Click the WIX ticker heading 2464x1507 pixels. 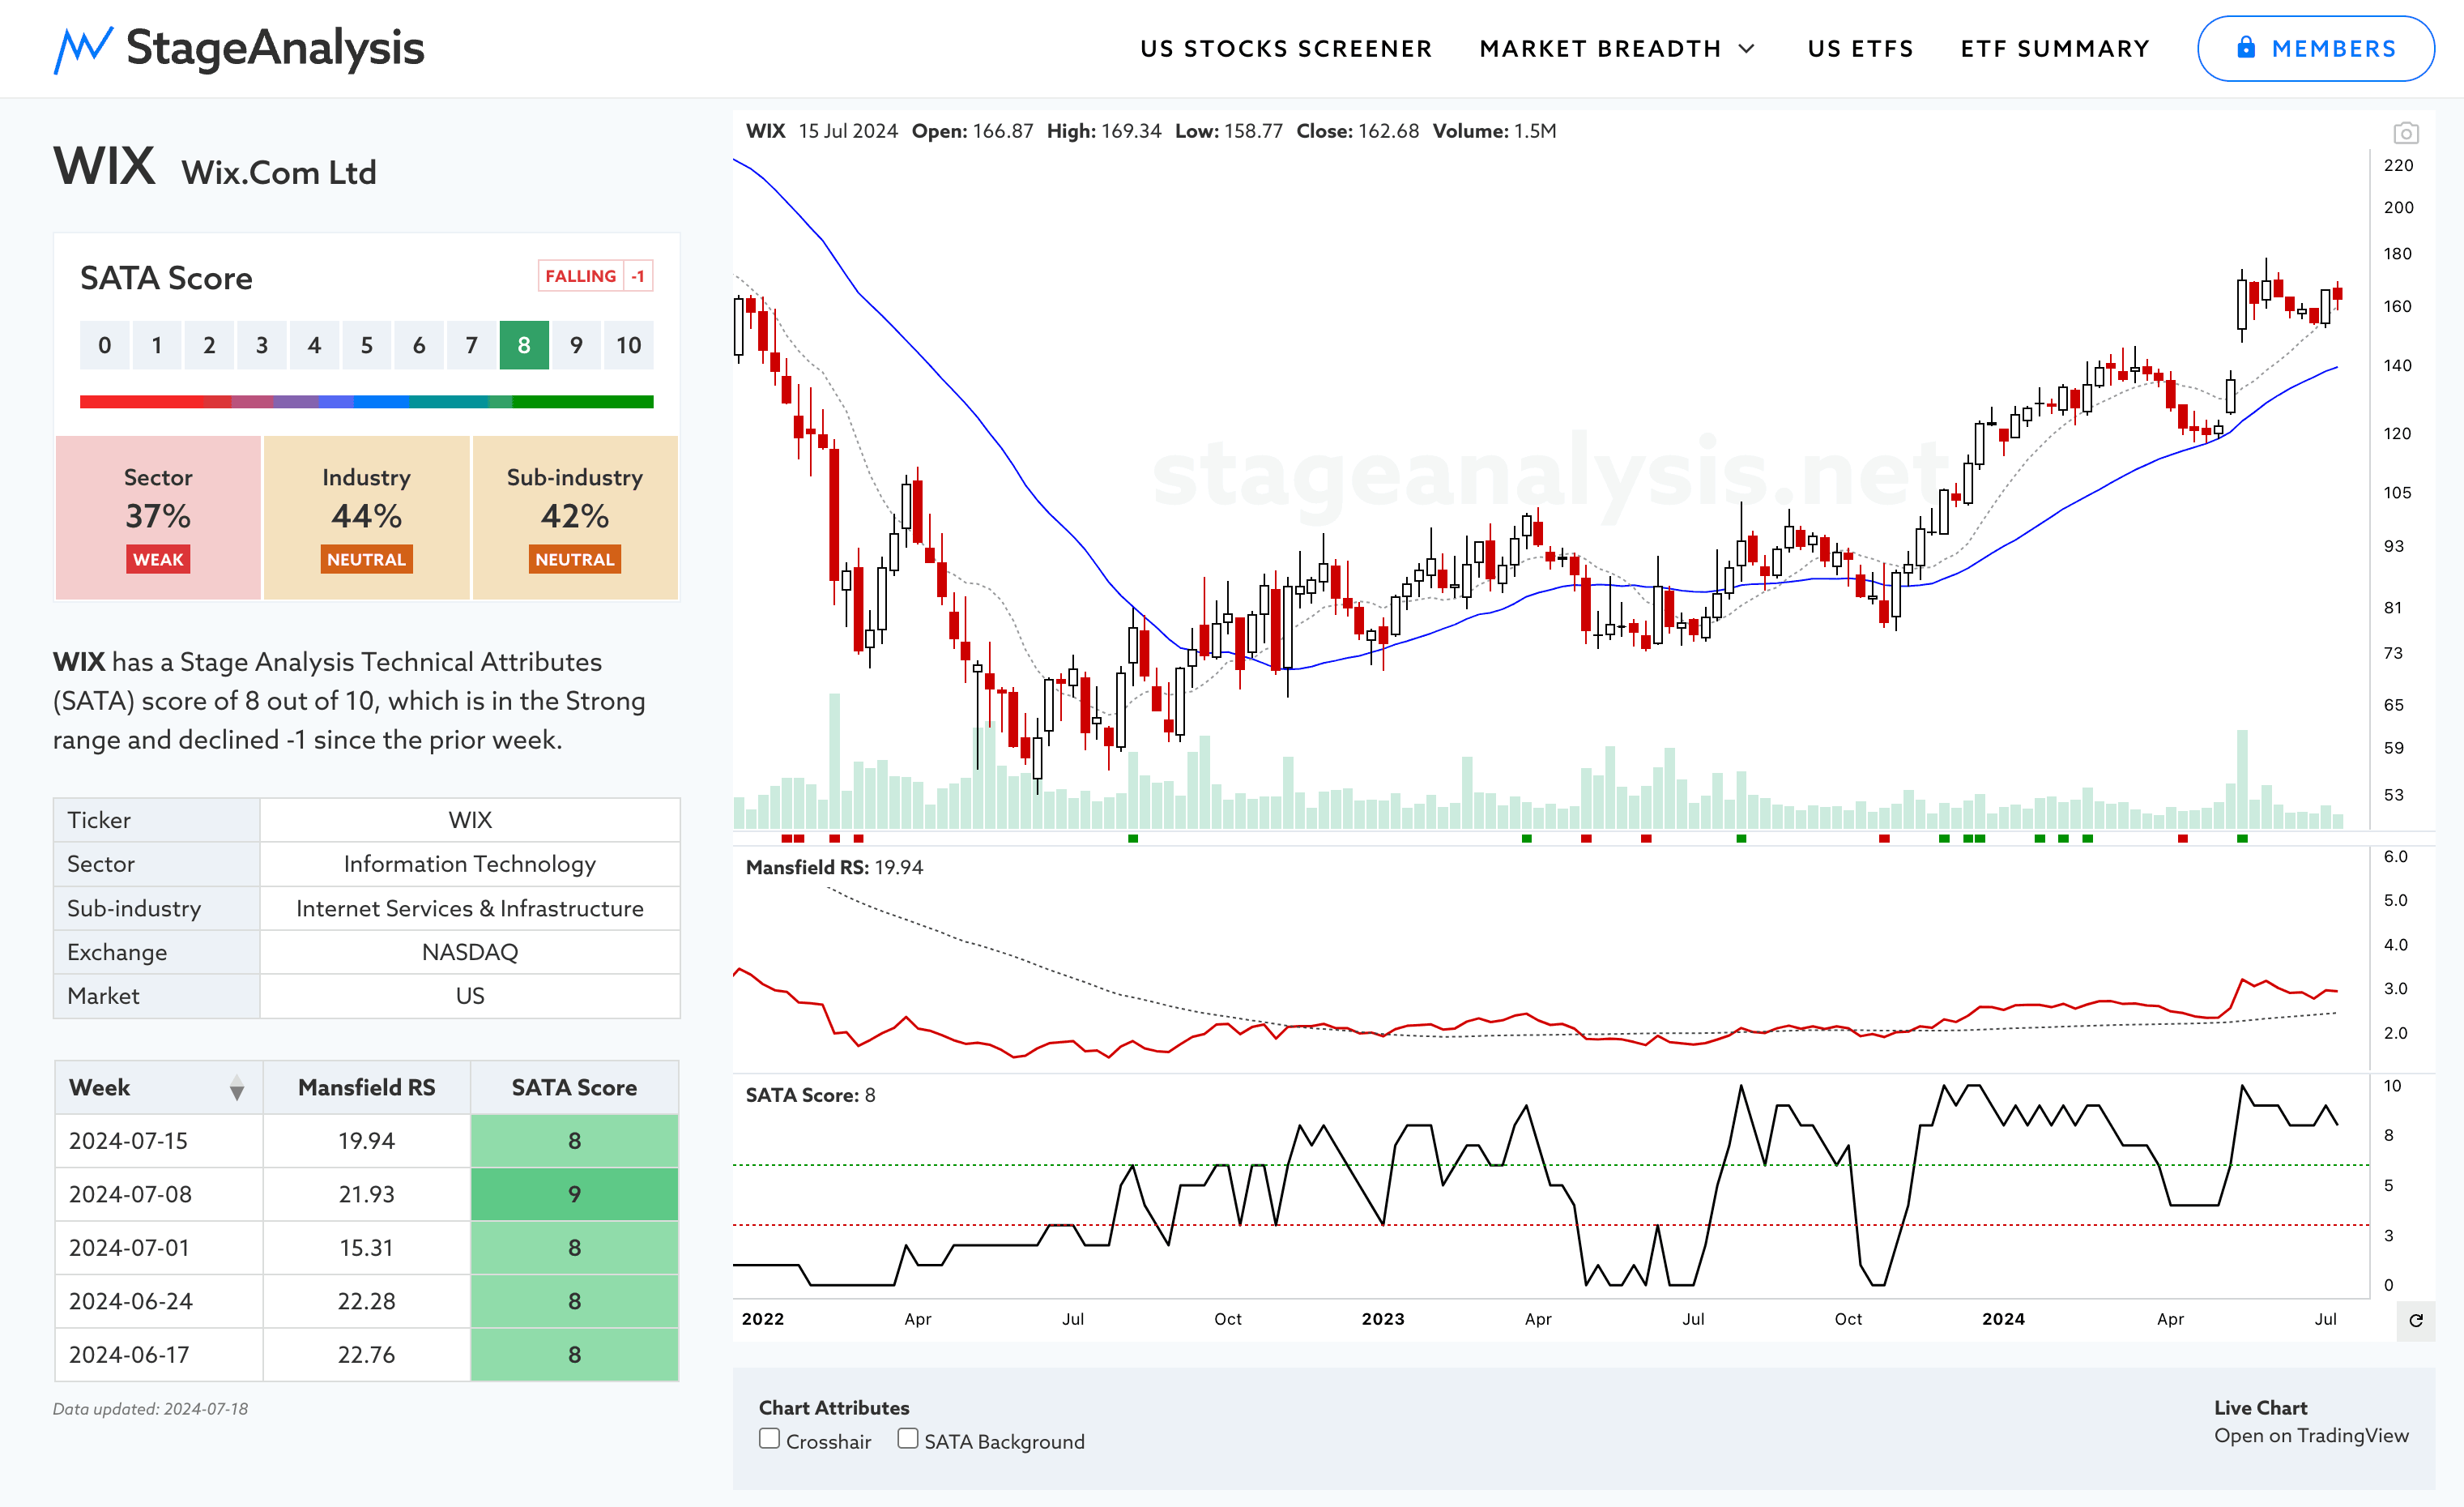coord(104,166)
